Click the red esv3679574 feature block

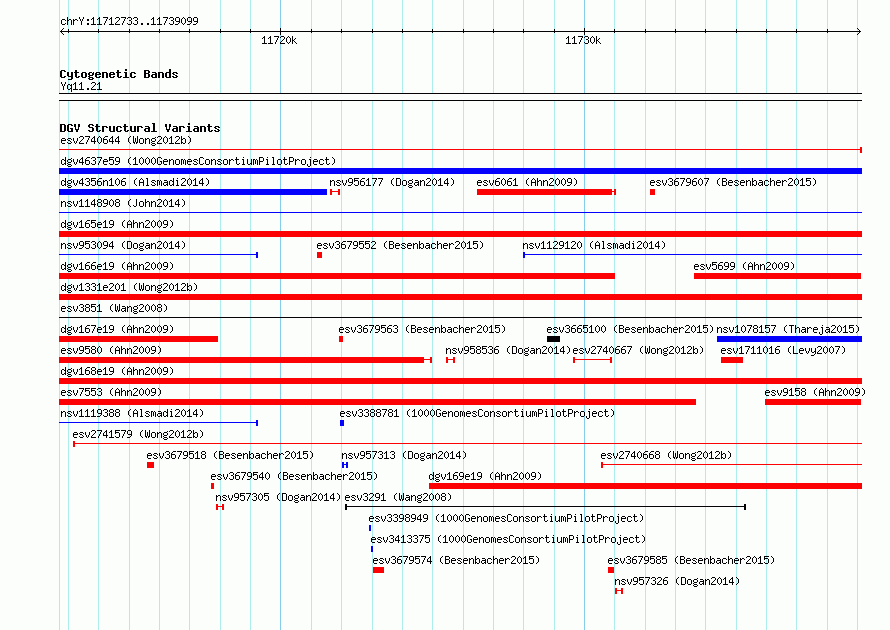(x=379, y=570)
